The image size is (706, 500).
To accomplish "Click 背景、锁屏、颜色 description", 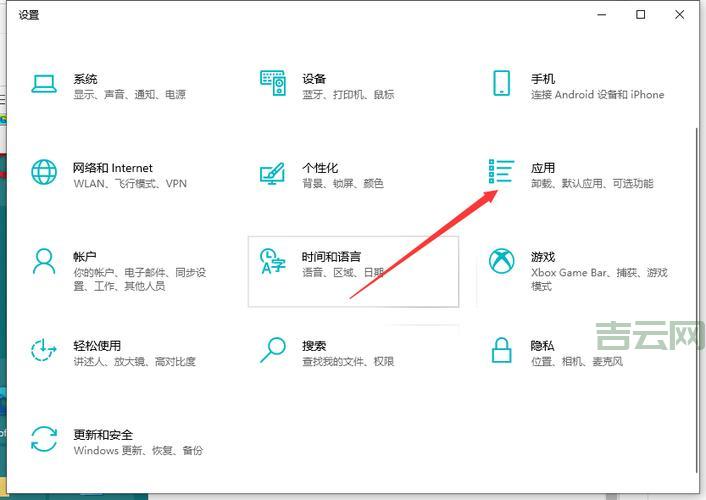I will click(x=343, y=184).
